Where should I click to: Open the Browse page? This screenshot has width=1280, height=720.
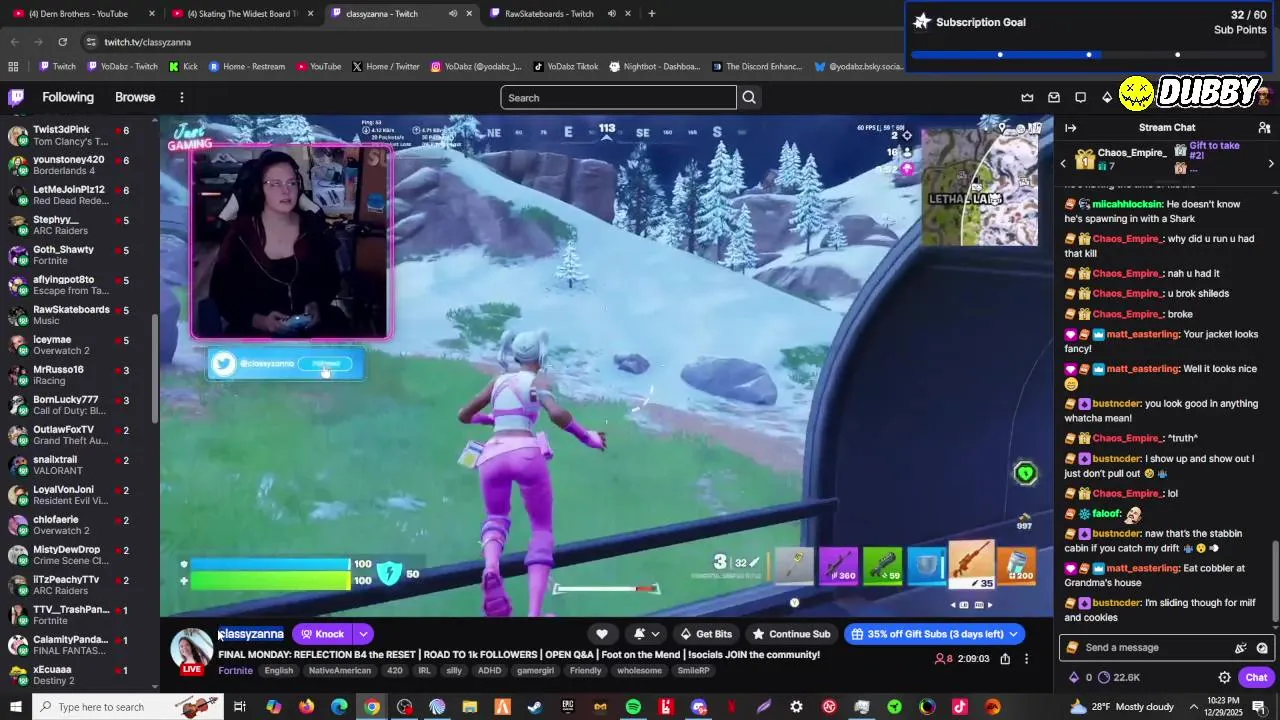(x=135, y=97)
